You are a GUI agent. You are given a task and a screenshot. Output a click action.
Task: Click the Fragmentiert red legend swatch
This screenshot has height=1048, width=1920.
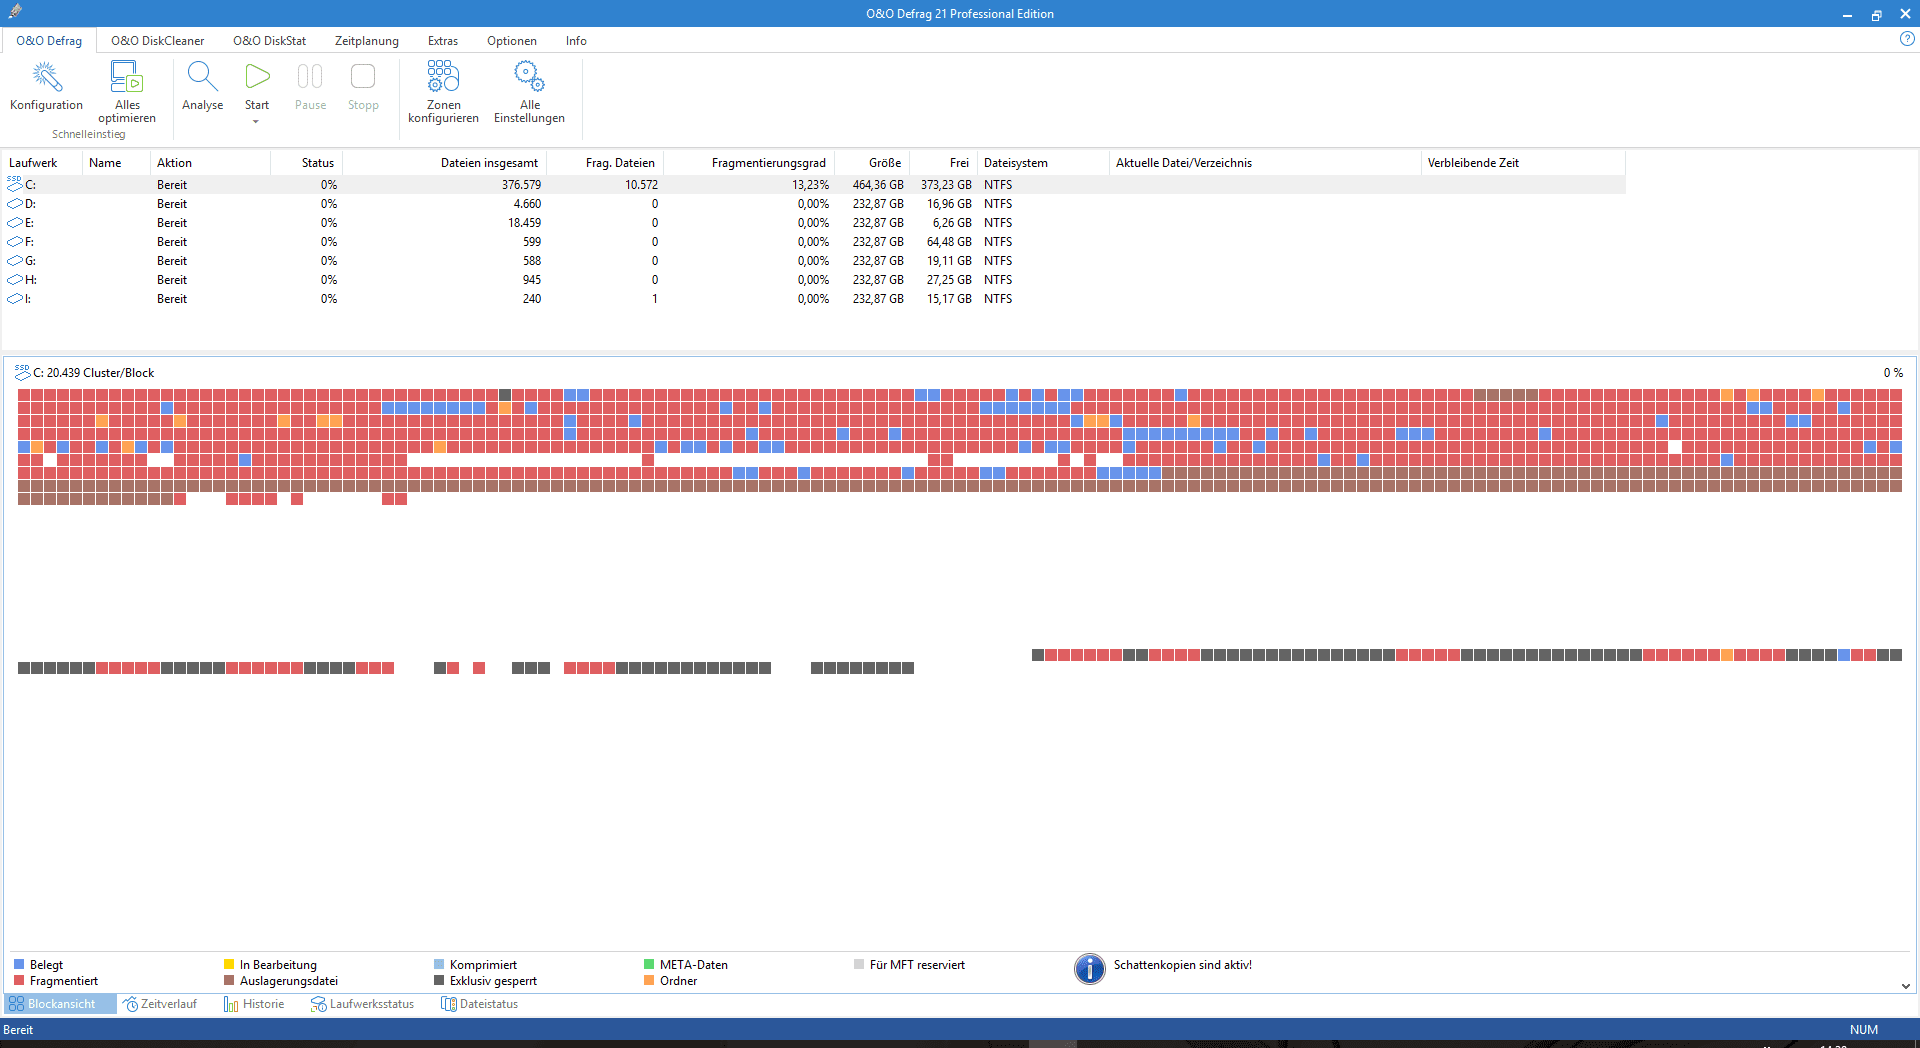click(x=19, y=981)
